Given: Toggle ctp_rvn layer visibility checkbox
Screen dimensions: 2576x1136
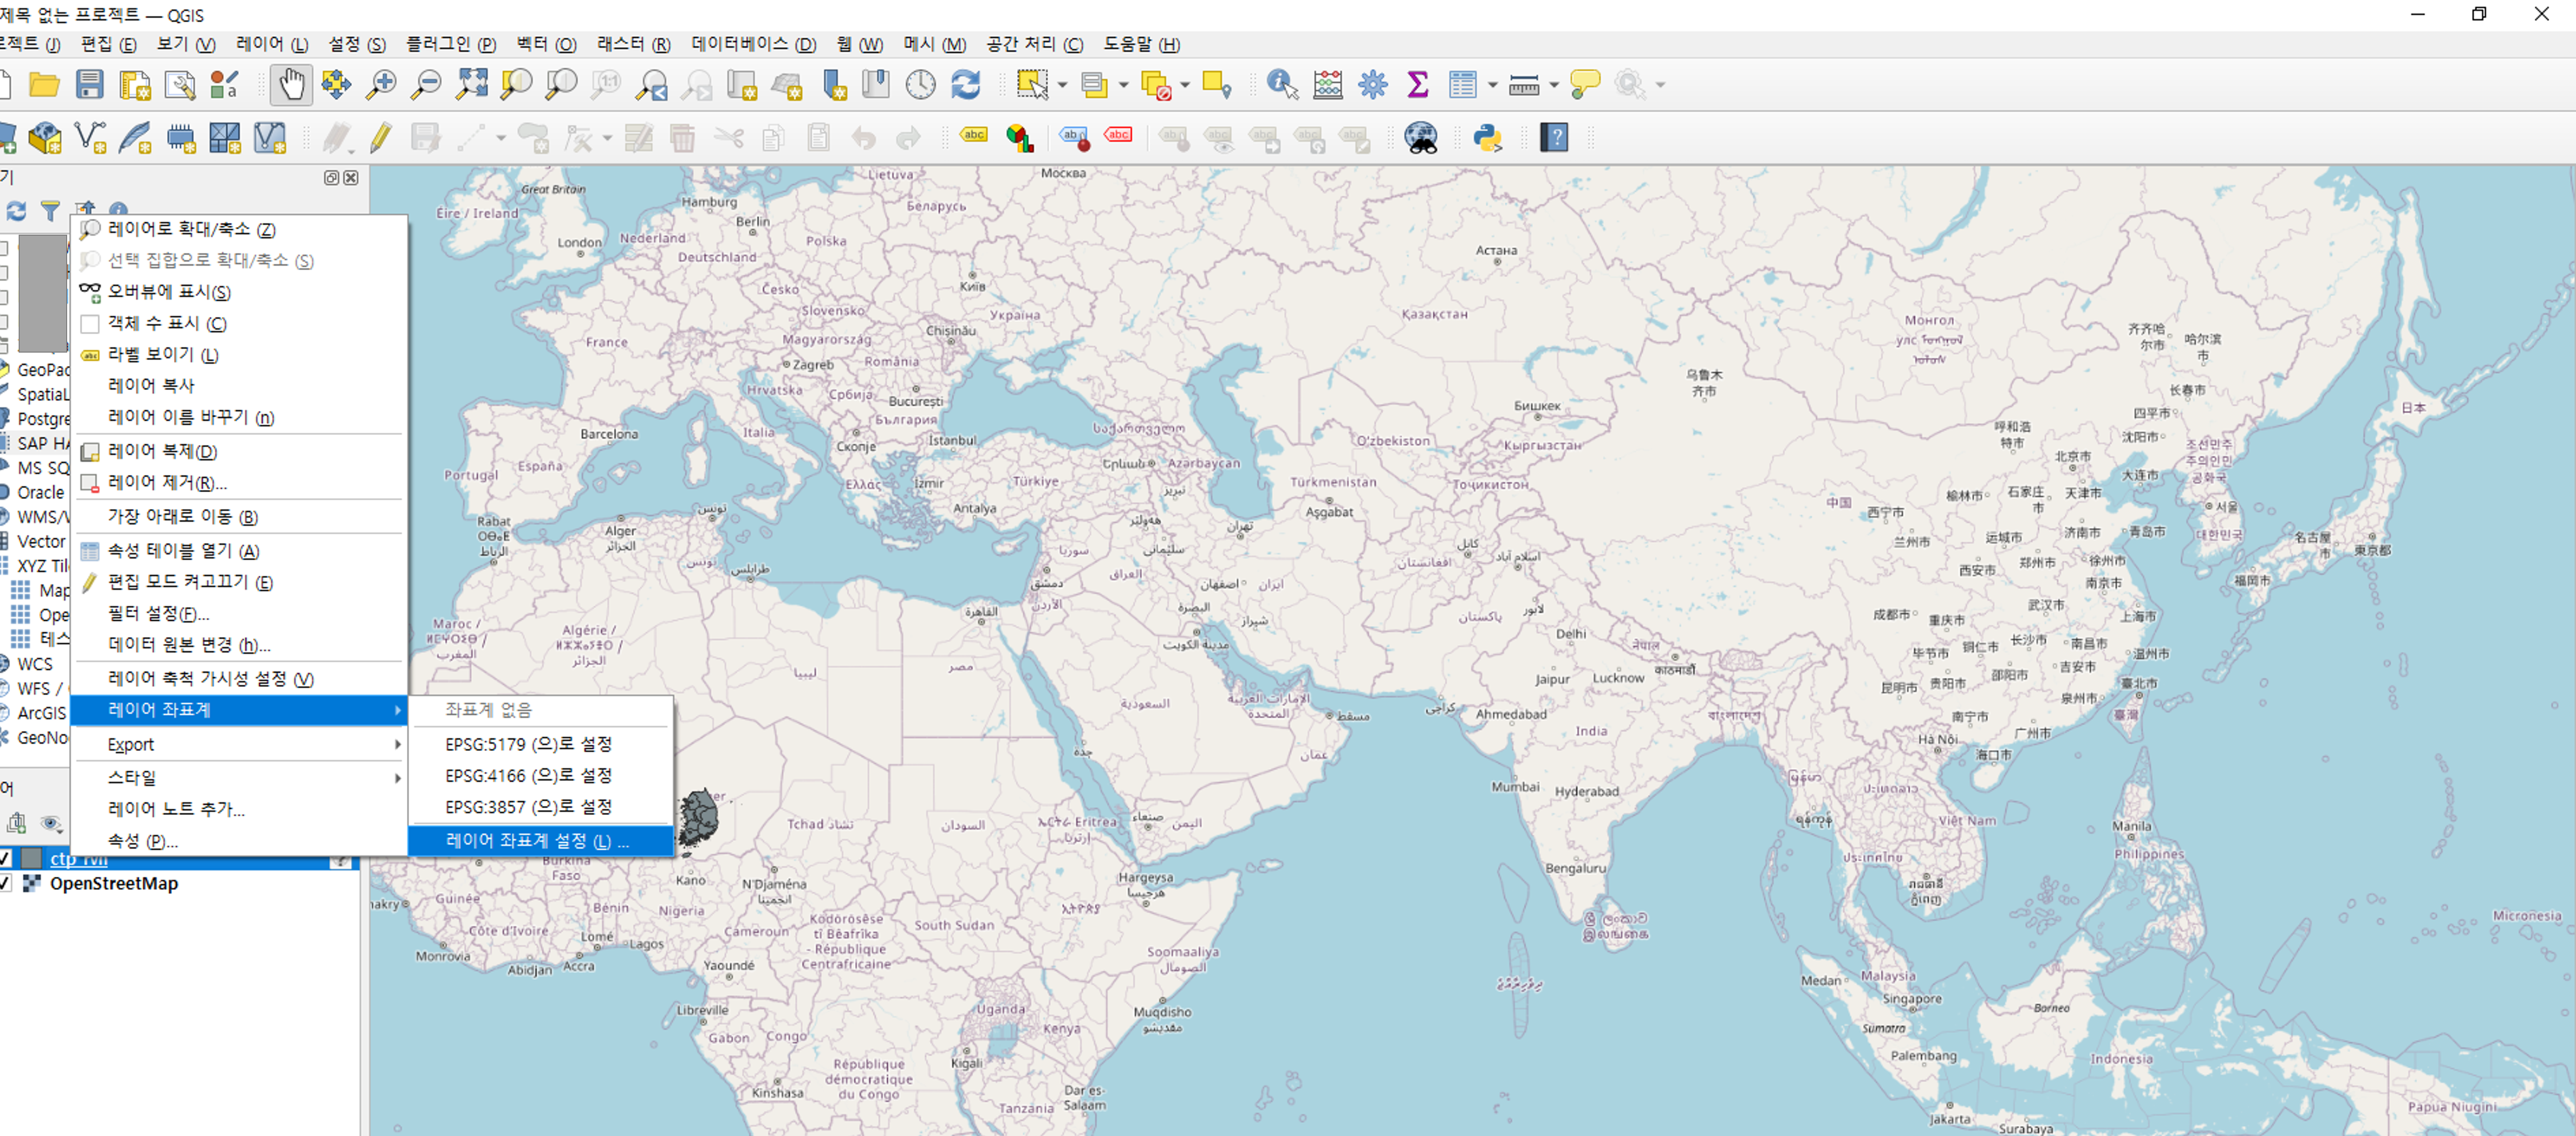Looking at the screenshot, I should pos(6,859).
